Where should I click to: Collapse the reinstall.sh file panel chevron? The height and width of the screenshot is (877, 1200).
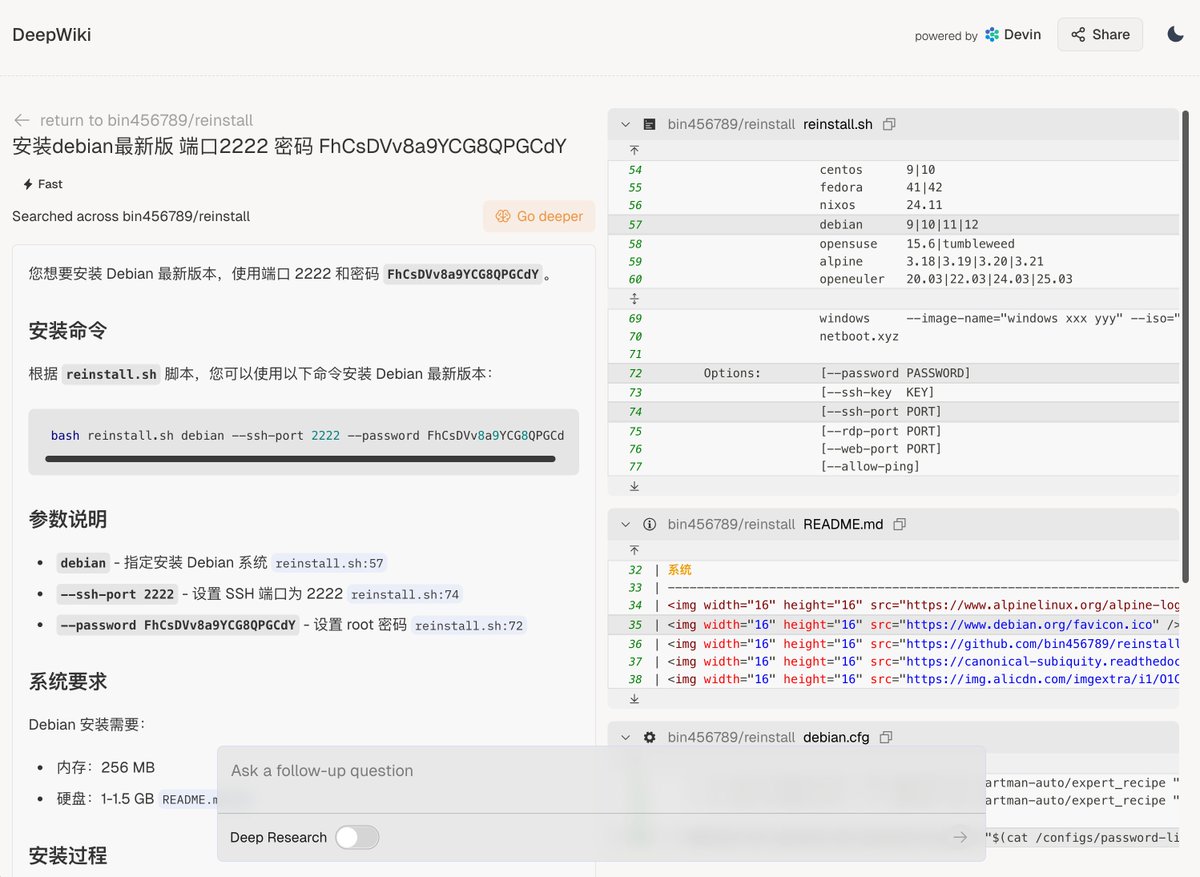click(x=626, y=125)
